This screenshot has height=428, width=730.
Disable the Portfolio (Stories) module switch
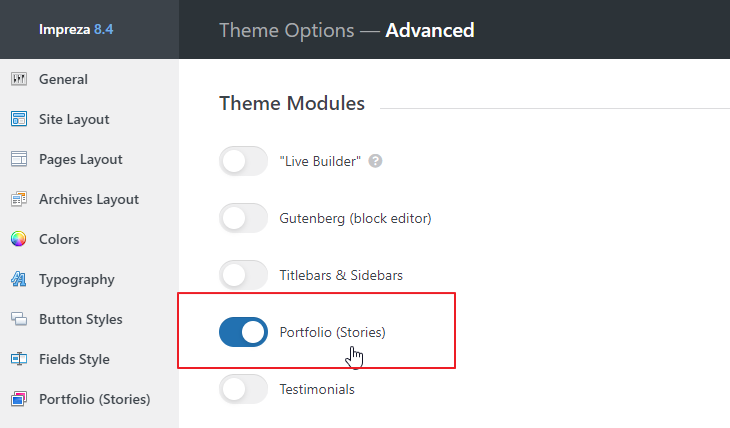pos(243,332)
